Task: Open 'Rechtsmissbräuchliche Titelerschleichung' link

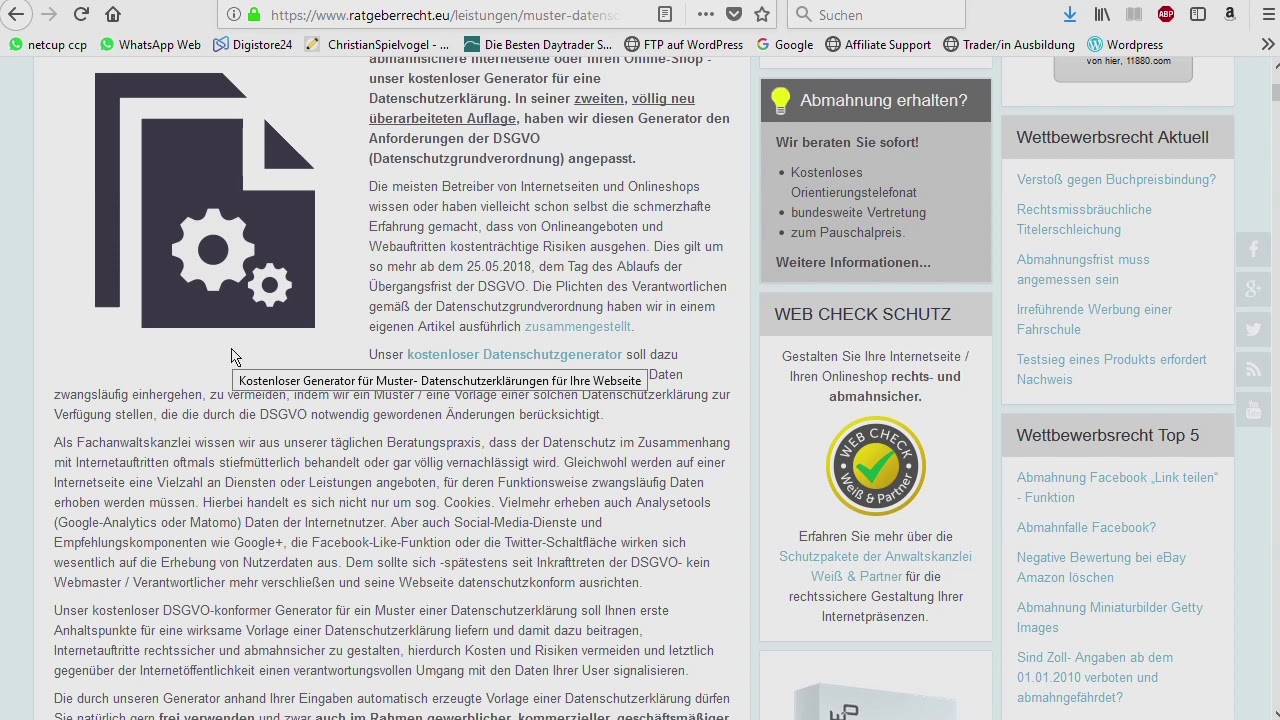Action: coord(1084,219)
